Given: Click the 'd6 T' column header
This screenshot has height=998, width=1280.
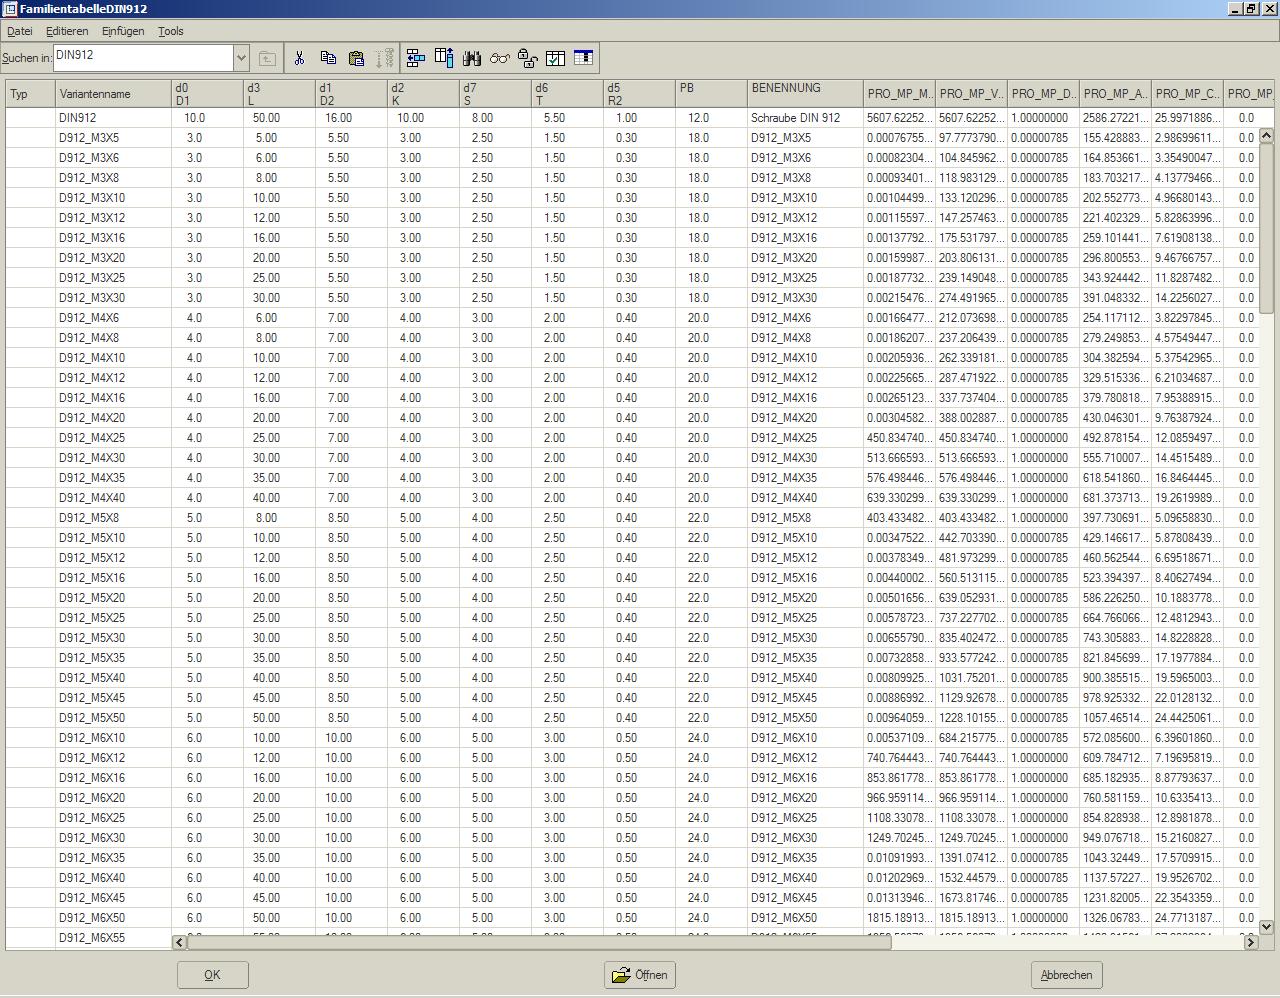Looking at the screenshot, I should 568,94.
